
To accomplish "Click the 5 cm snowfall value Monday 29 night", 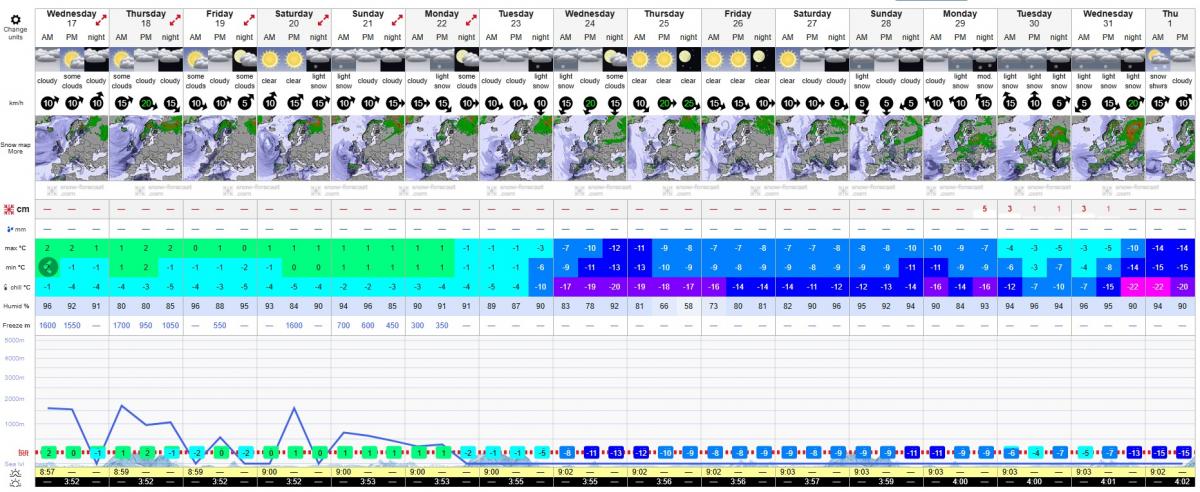I will coord(984,209).
